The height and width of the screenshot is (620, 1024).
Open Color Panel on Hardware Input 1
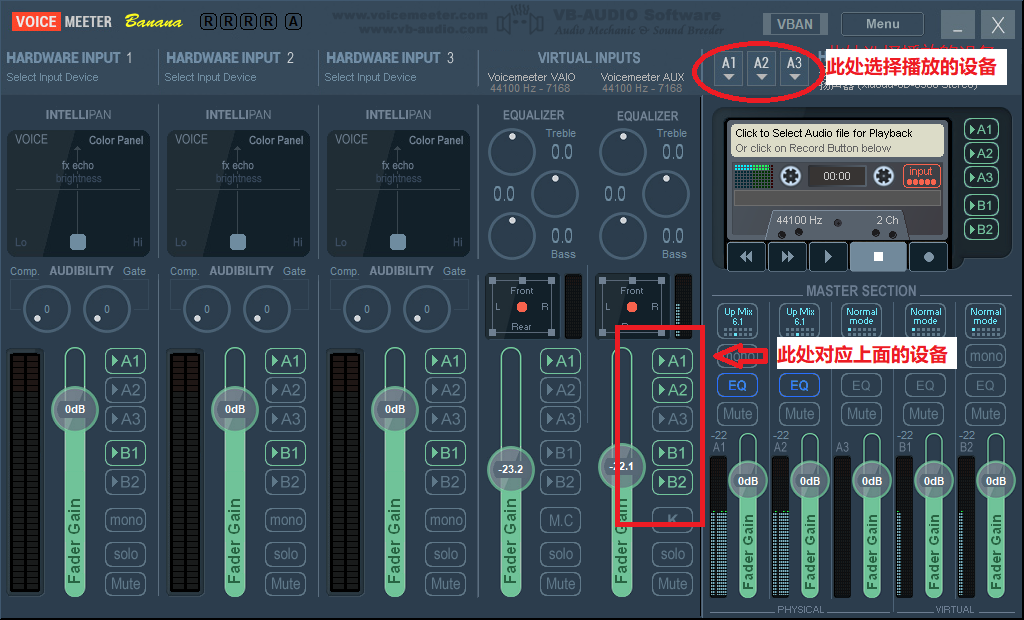116,140
